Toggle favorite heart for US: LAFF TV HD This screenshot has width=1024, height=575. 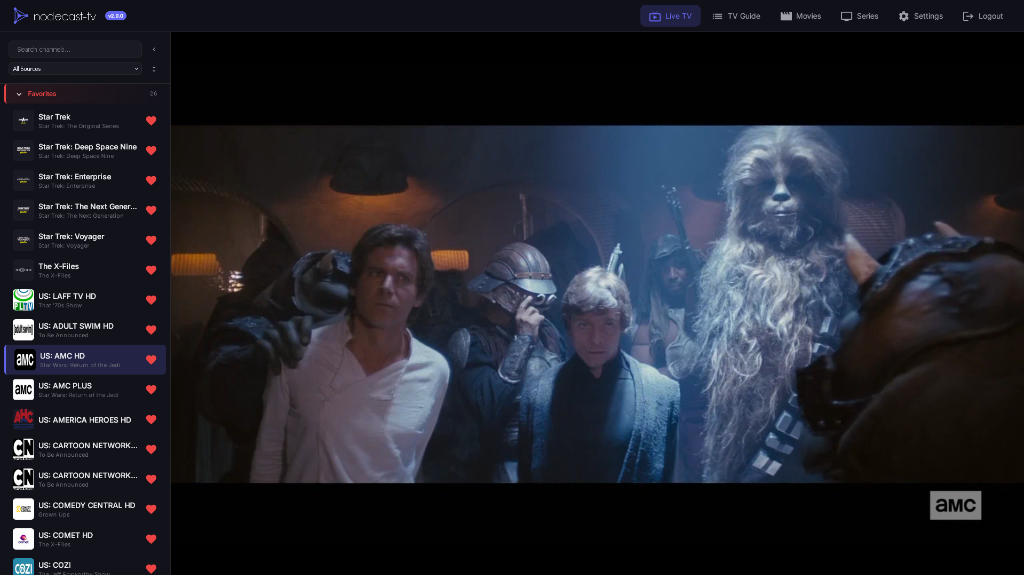[151, 300]
